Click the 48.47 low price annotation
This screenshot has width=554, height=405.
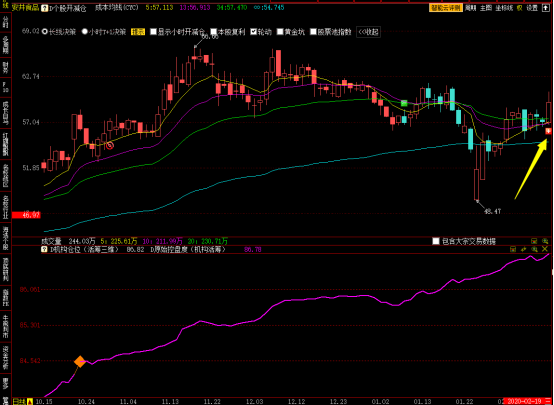[x=493, y=212]
